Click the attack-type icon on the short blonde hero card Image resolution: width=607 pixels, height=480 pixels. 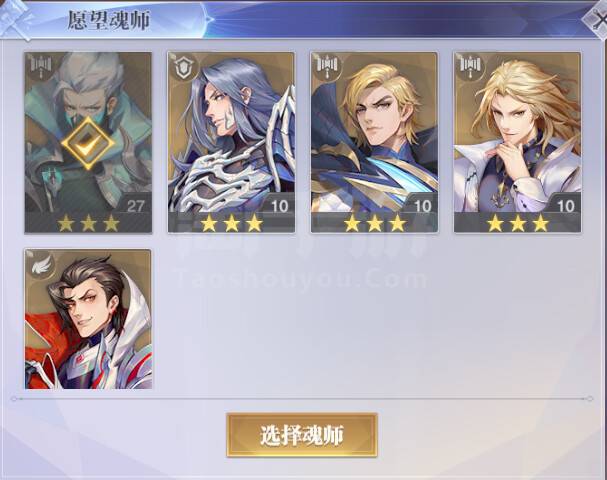point(325,65)
